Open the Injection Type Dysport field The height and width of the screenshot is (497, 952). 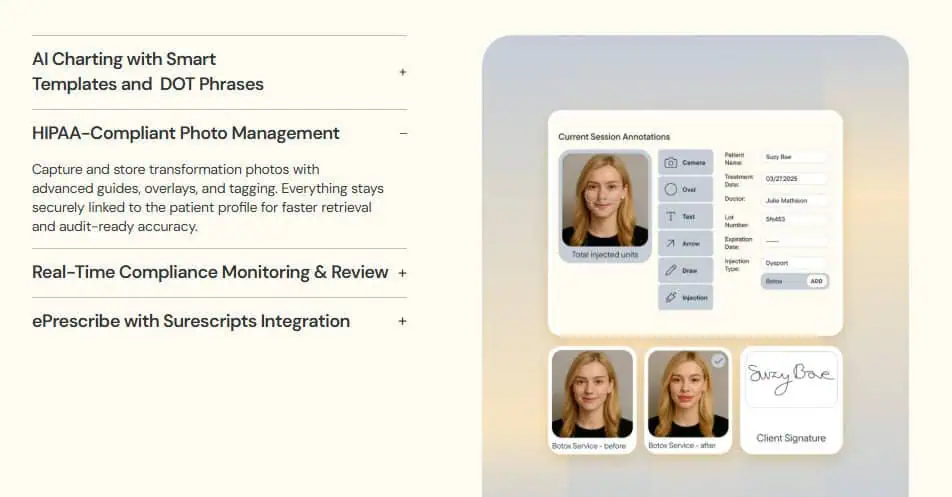tap(794, 263)
